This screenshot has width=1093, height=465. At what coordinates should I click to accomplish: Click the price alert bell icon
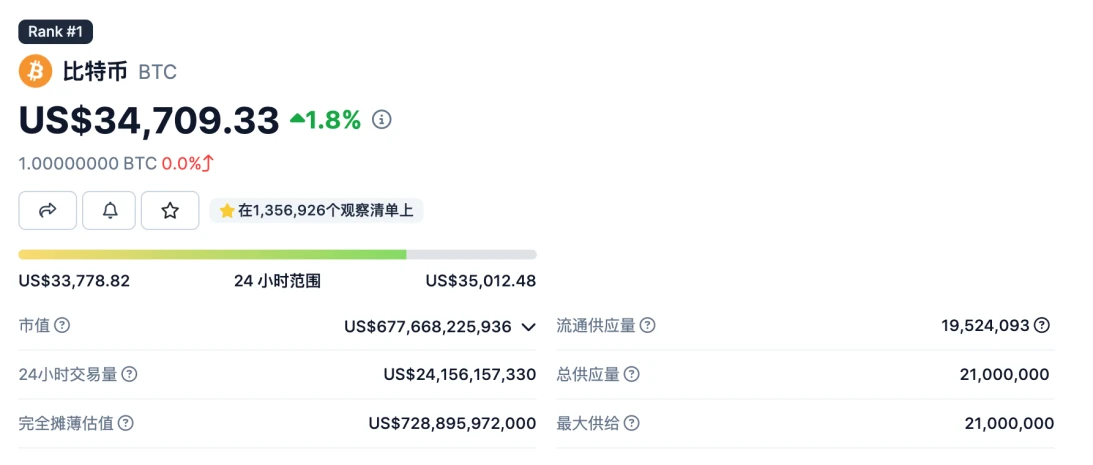[110, 210]
